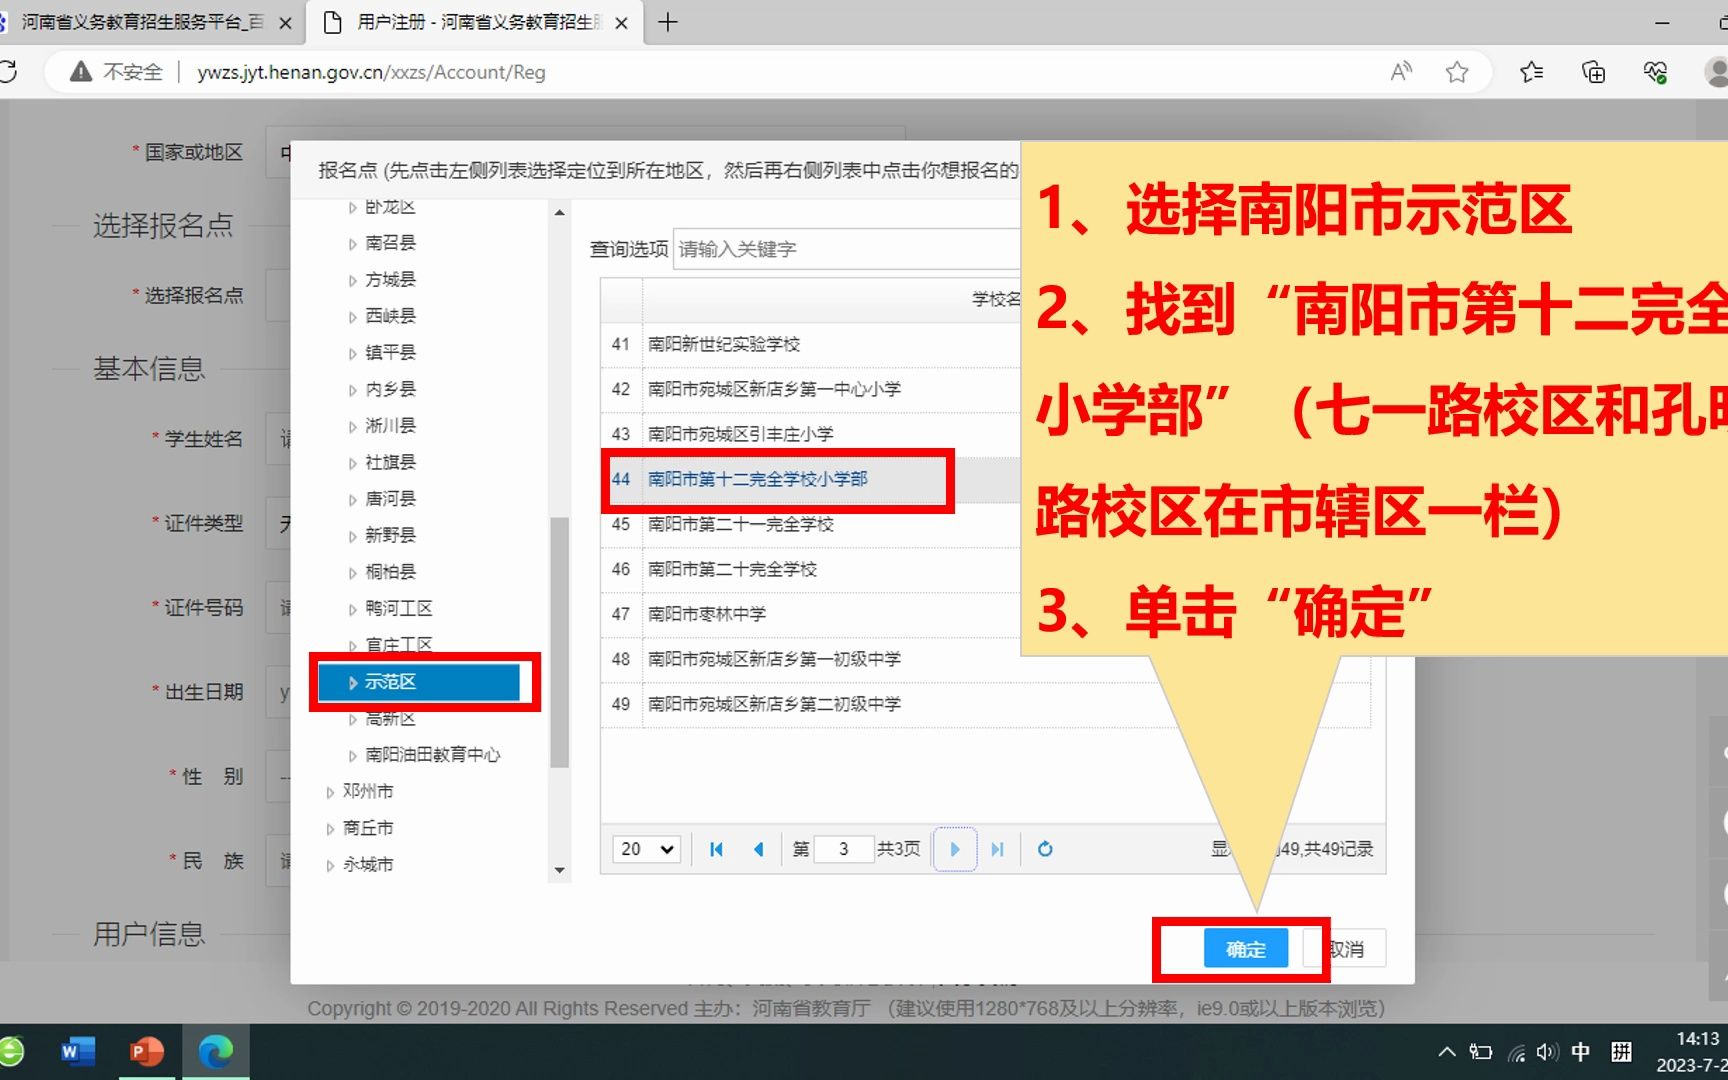
Task: Open Word from the taskbar
Action: pyautogui.click(x=78, y=1052)
